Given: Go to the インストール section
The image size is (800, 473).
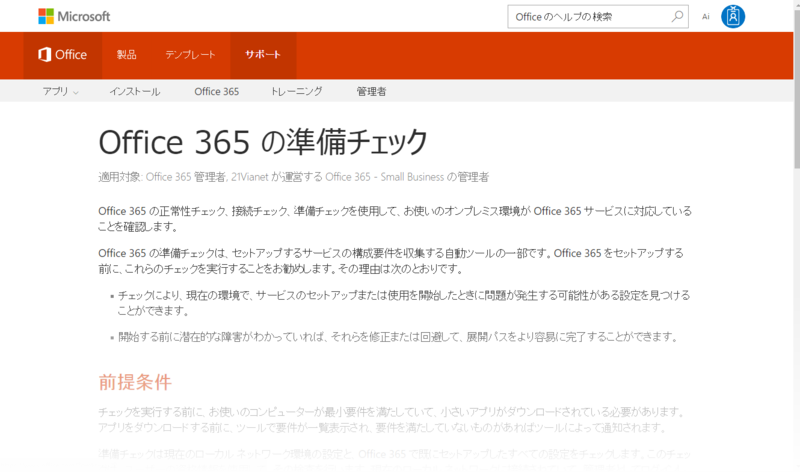Looking at the screenshot, I should 135,91.
